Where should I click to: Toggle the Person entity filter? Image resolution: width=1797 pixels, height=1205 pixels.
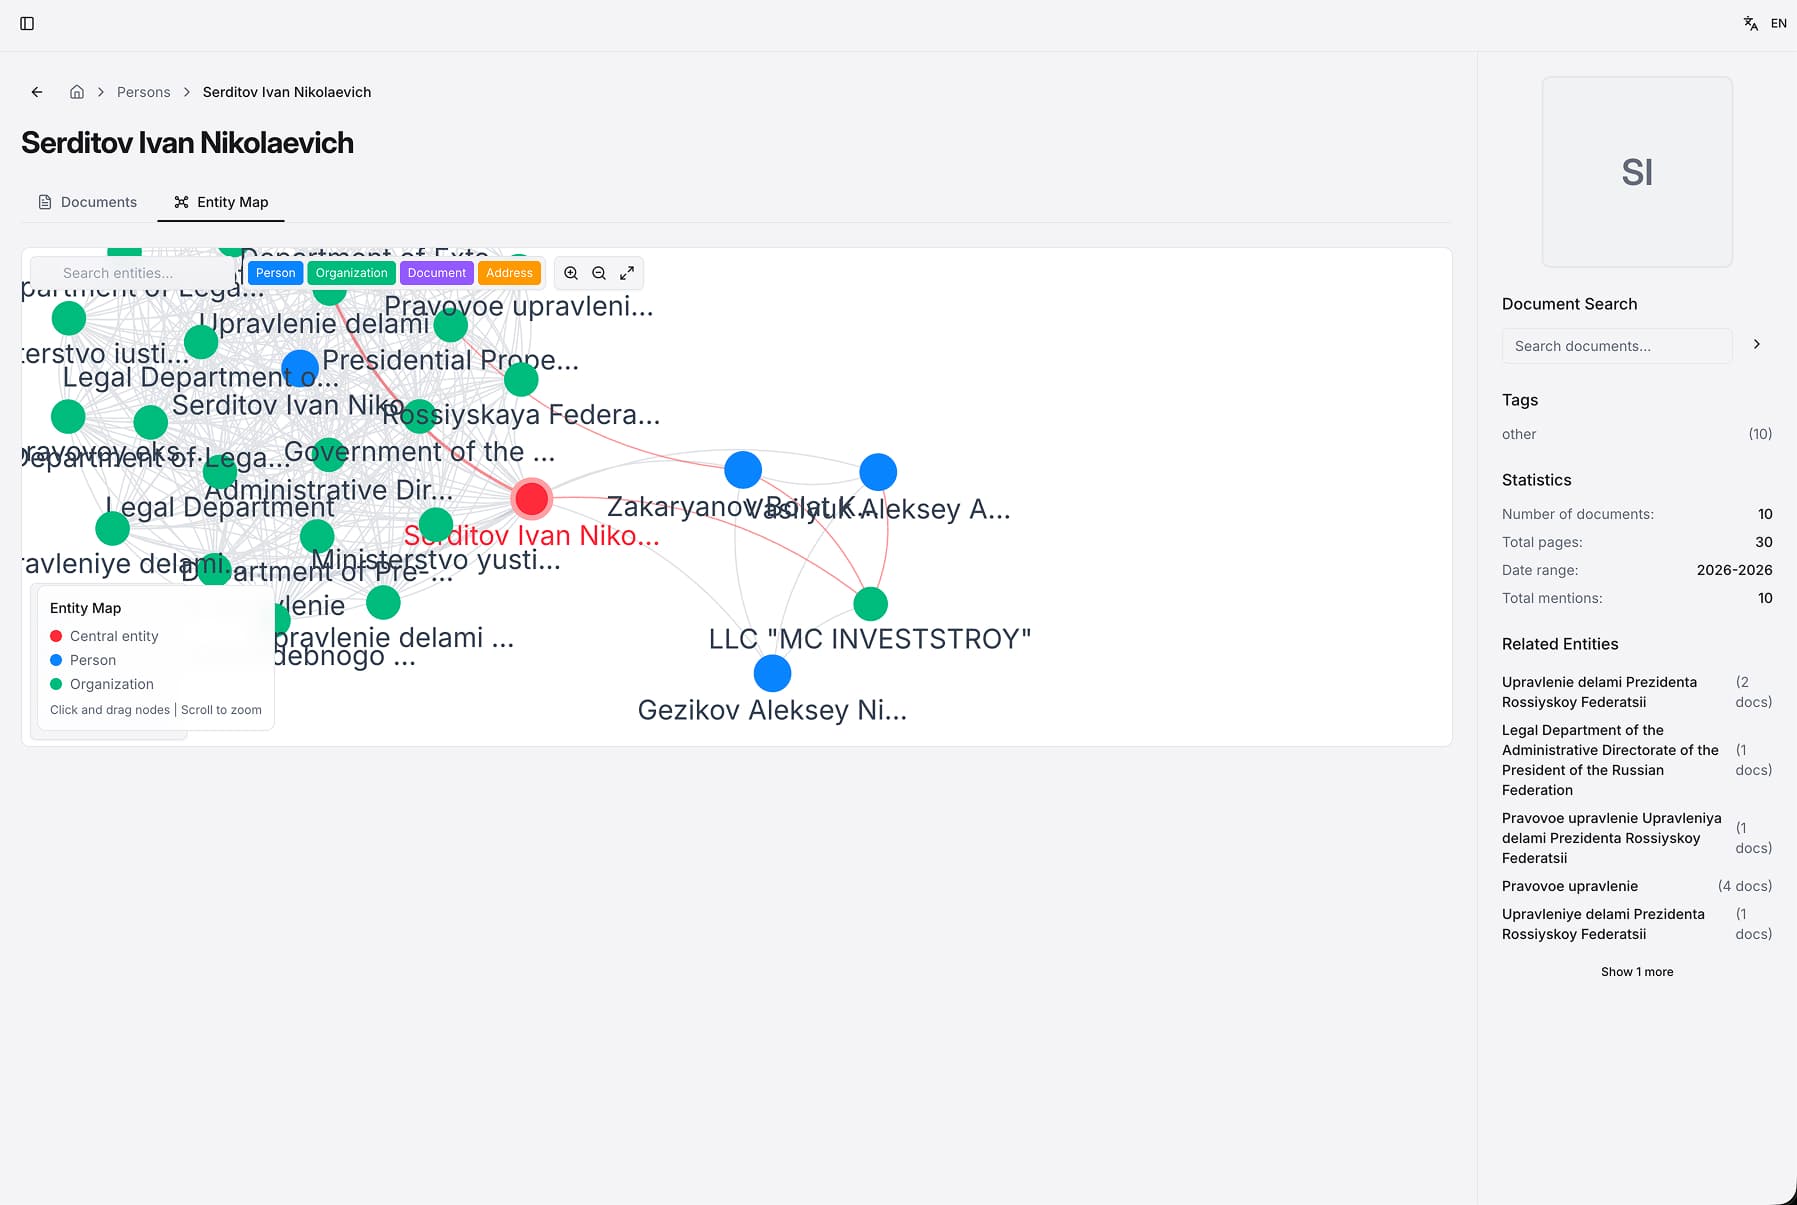click(275, 272)
